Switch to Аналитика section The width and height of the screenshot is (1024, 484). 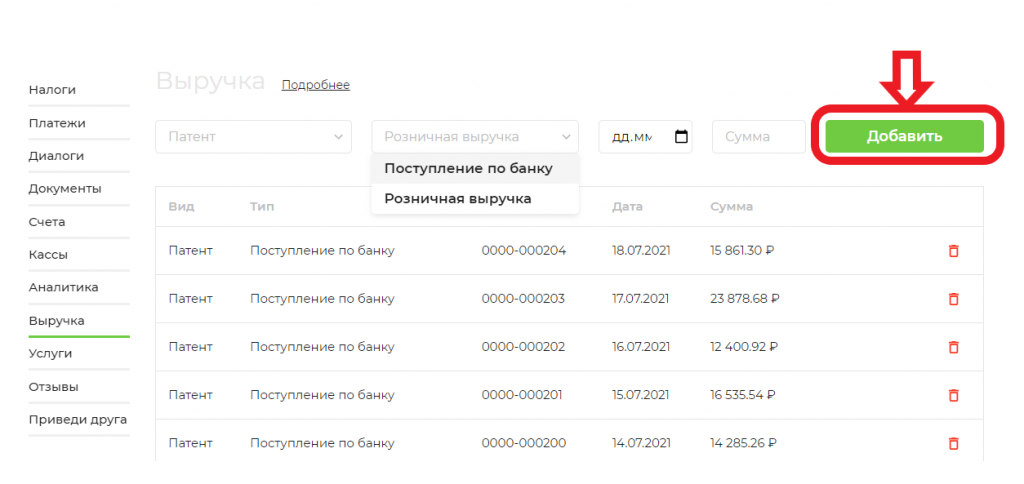[63, 287]
